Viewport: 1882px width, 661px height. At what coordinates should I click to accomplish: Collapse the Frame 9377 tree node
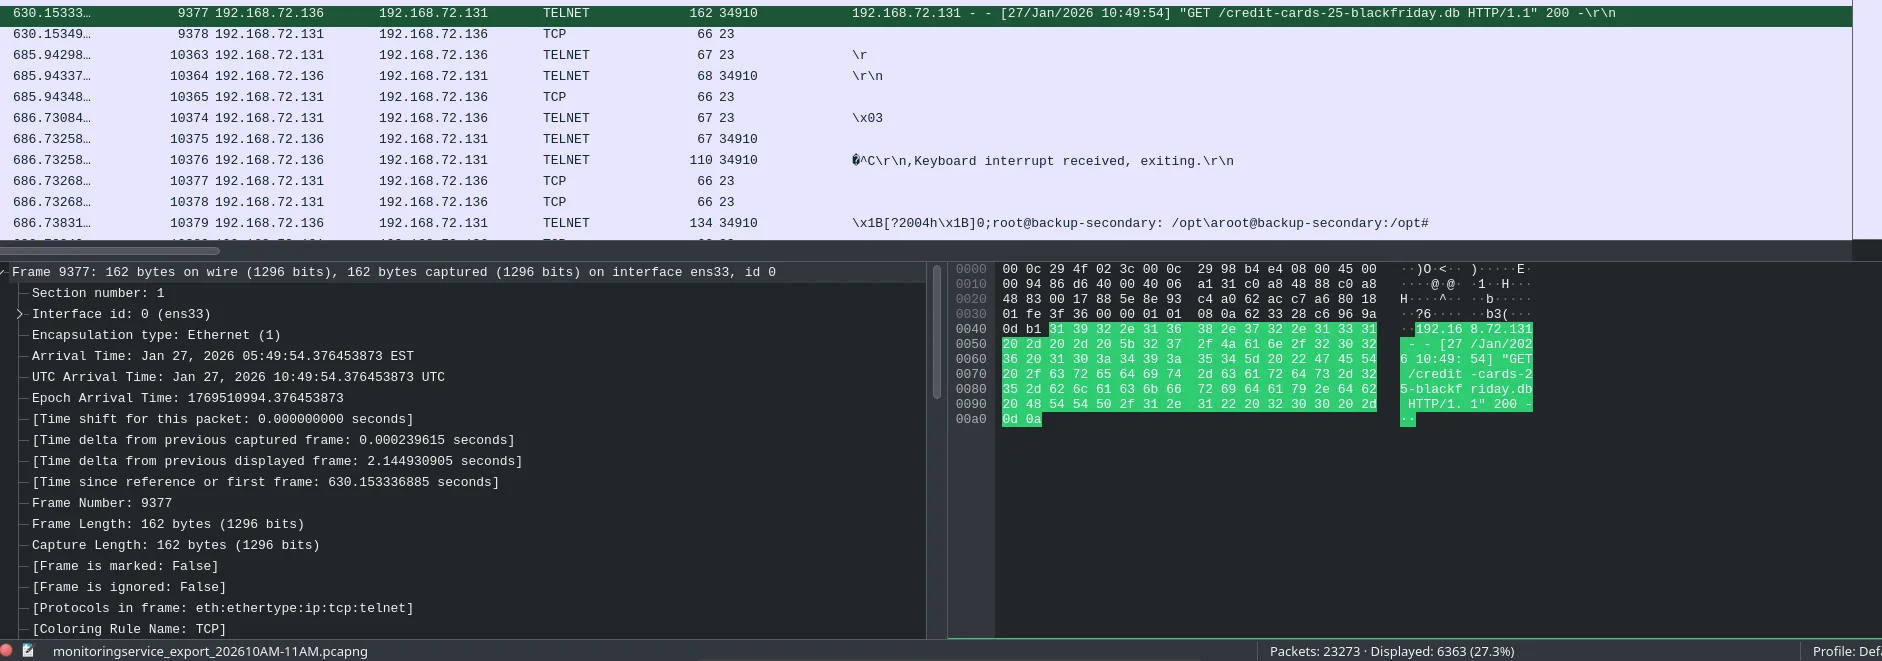(x=4, y=272)
